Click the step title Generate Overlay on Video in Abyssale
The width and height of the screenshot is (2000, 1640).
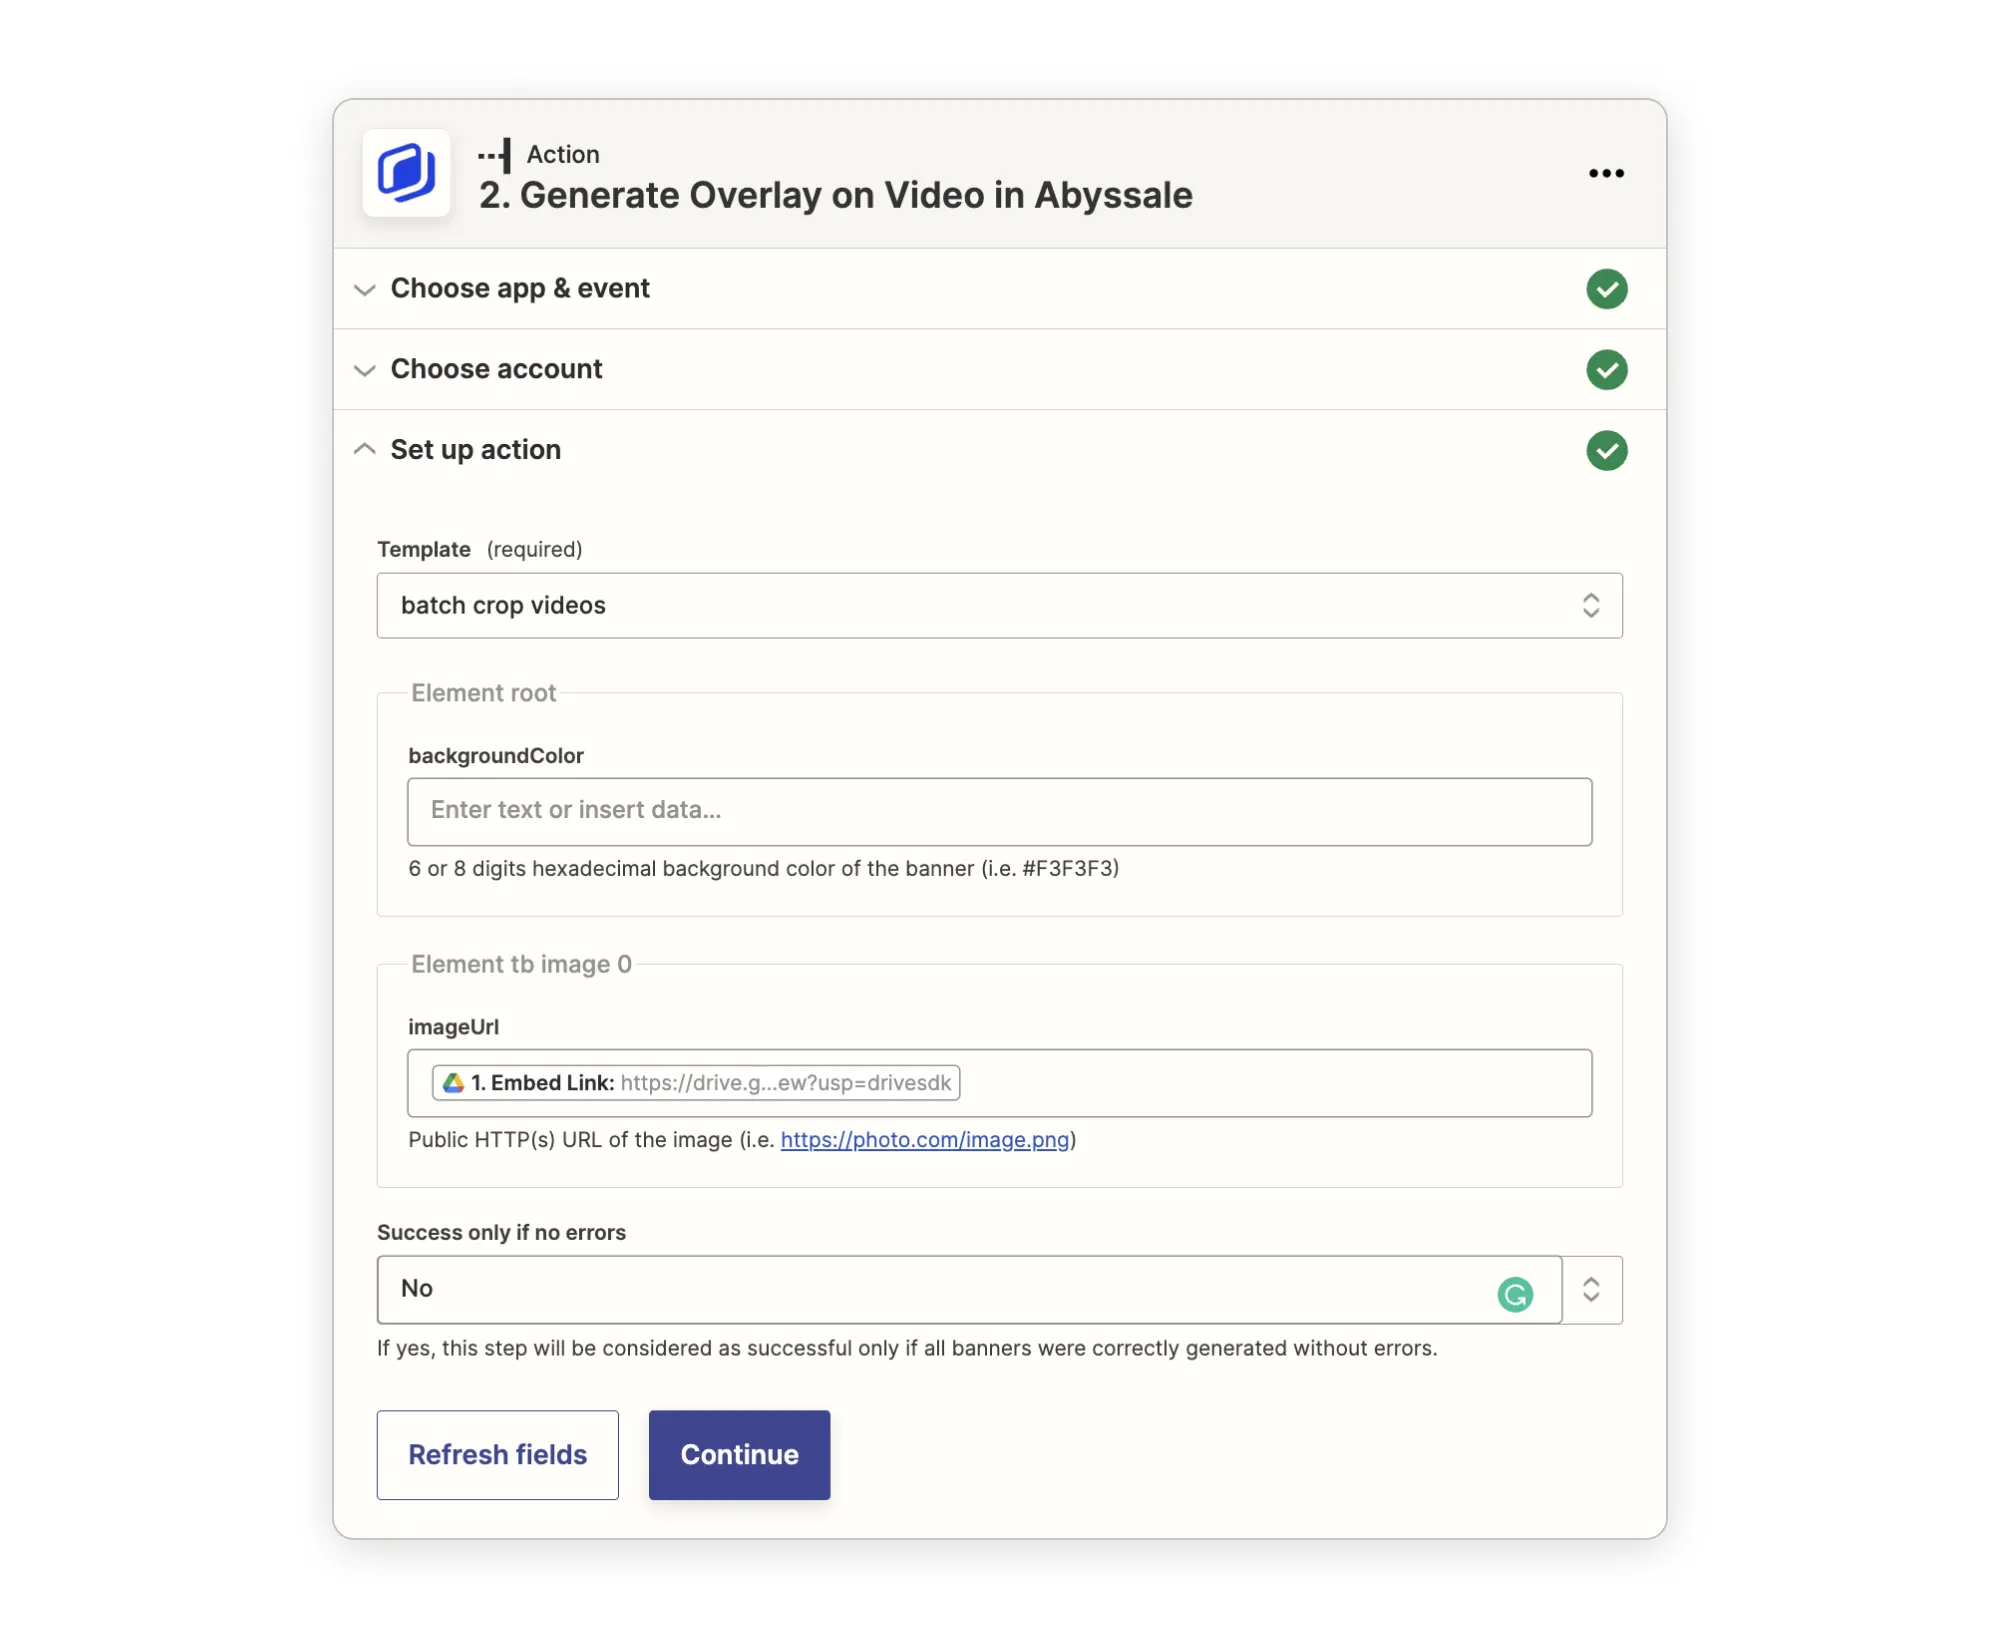point(835,195)
